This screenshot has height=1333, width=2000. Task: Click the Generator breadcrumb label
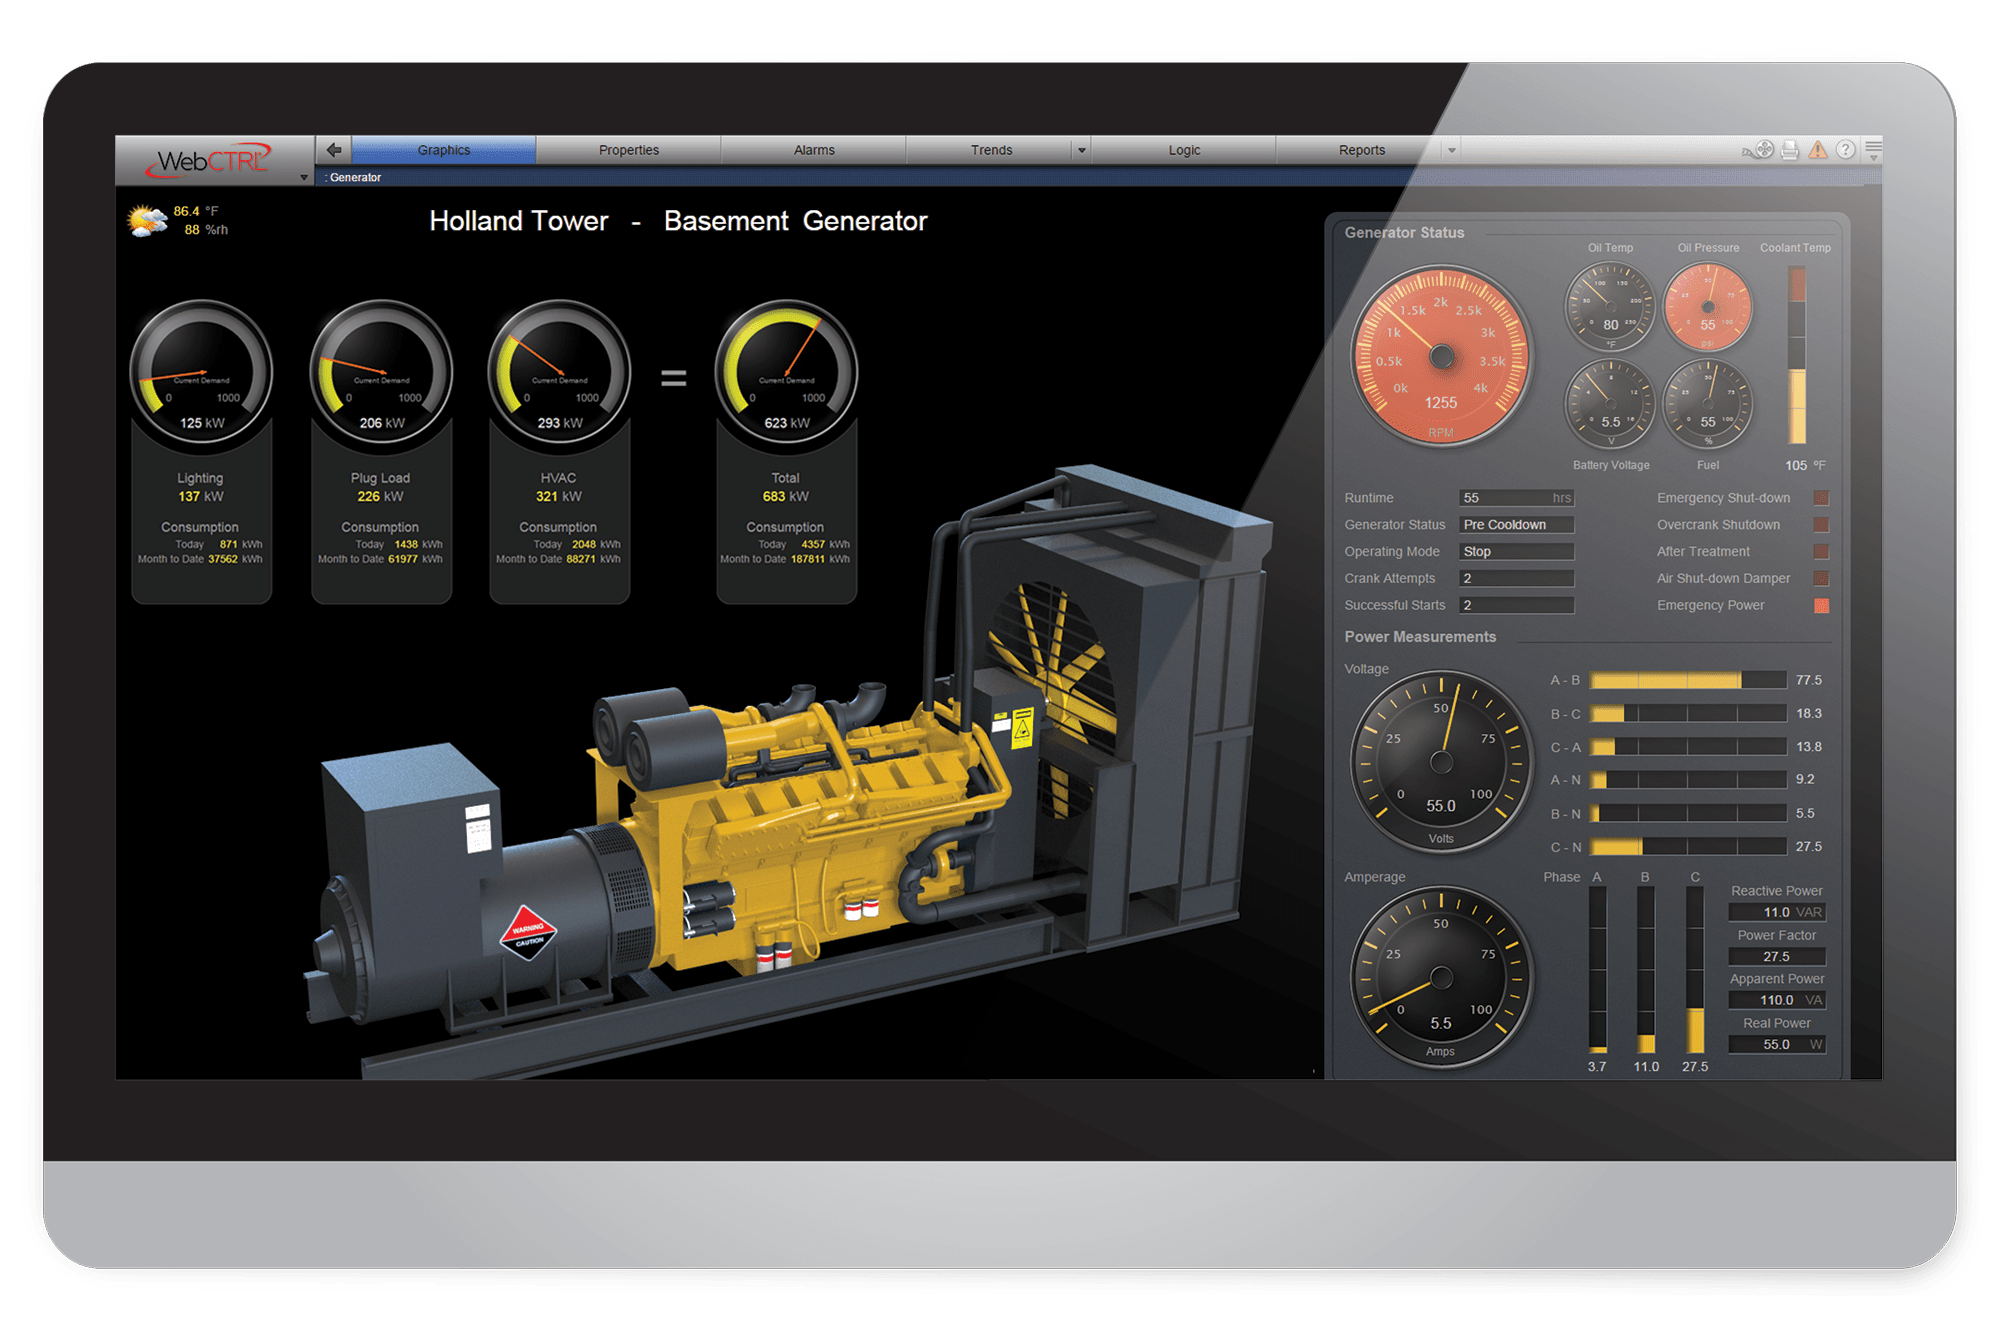pos(355,178)
